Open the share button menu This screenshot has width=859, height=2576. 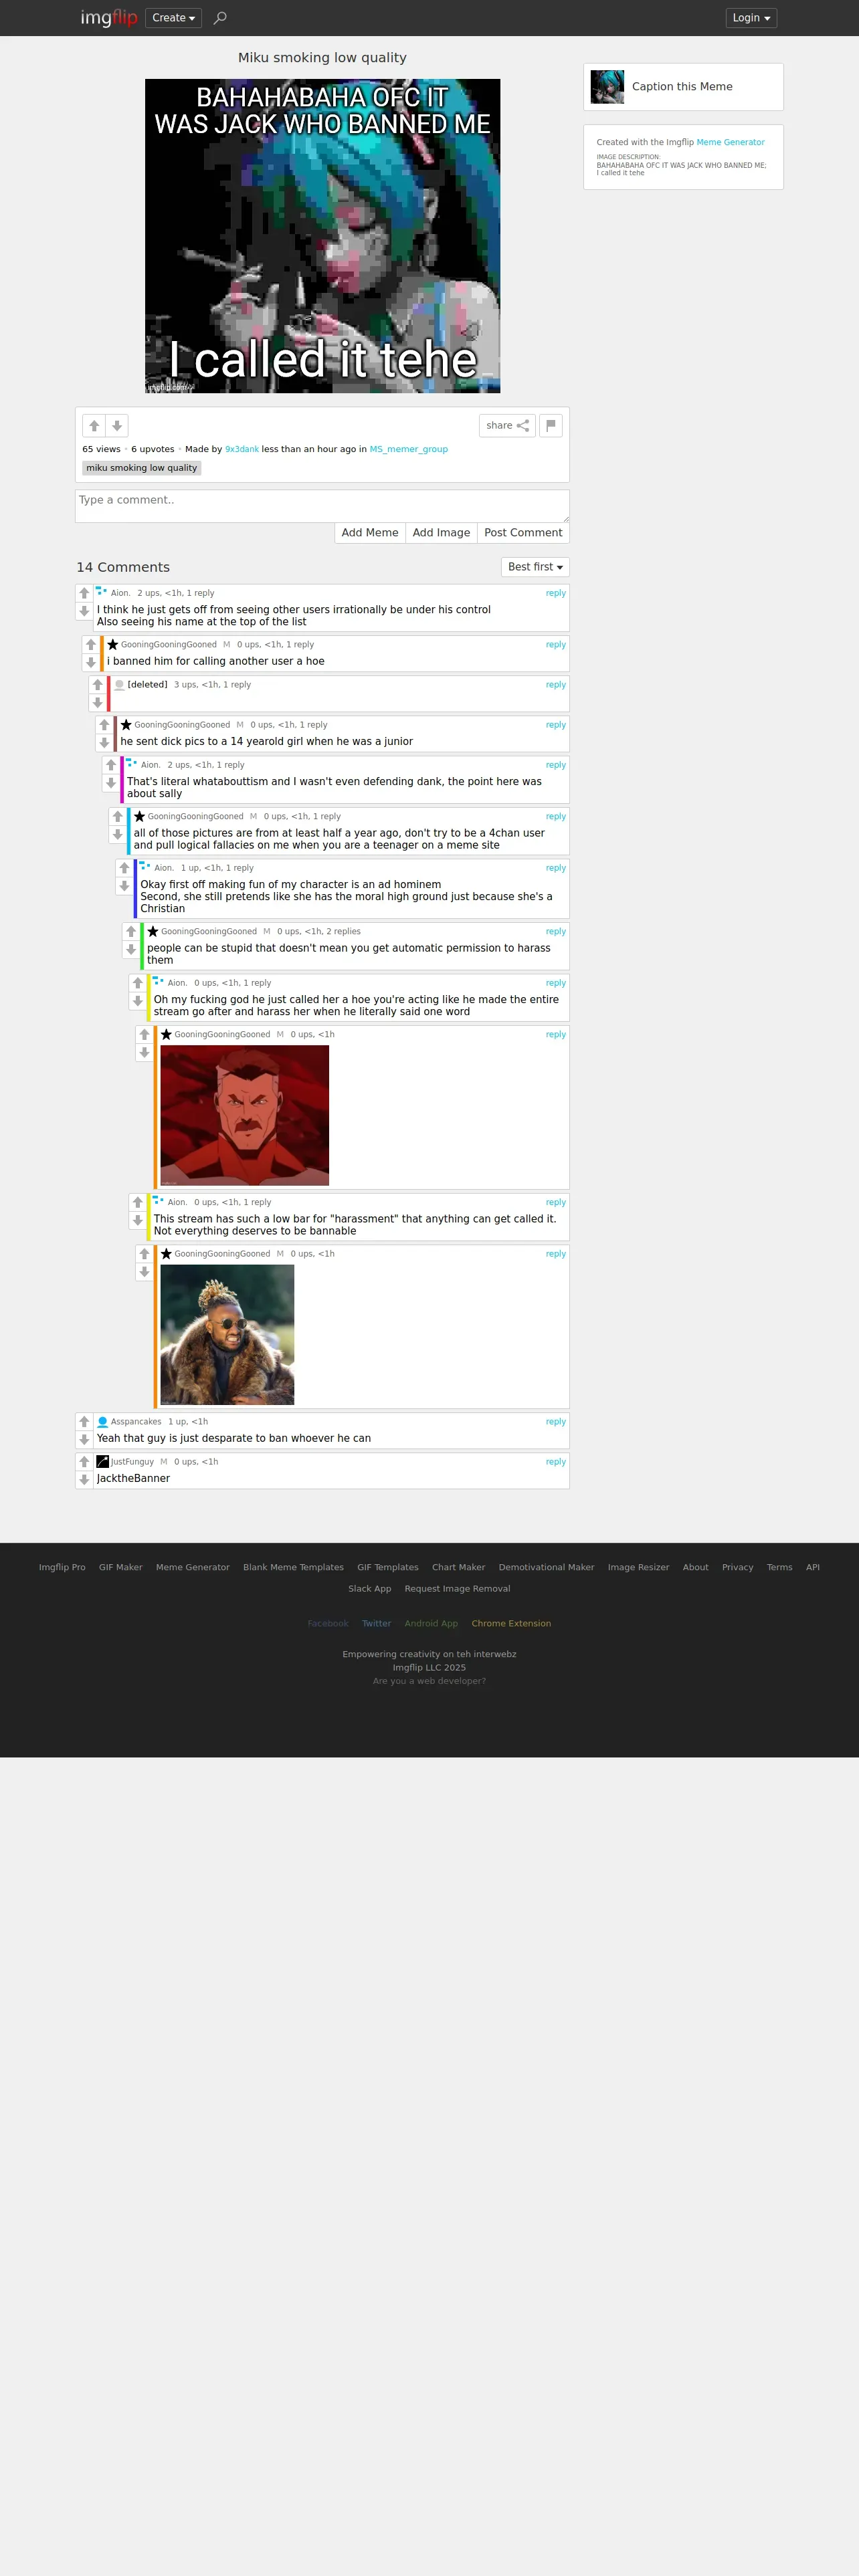click(x=507, y=426)
